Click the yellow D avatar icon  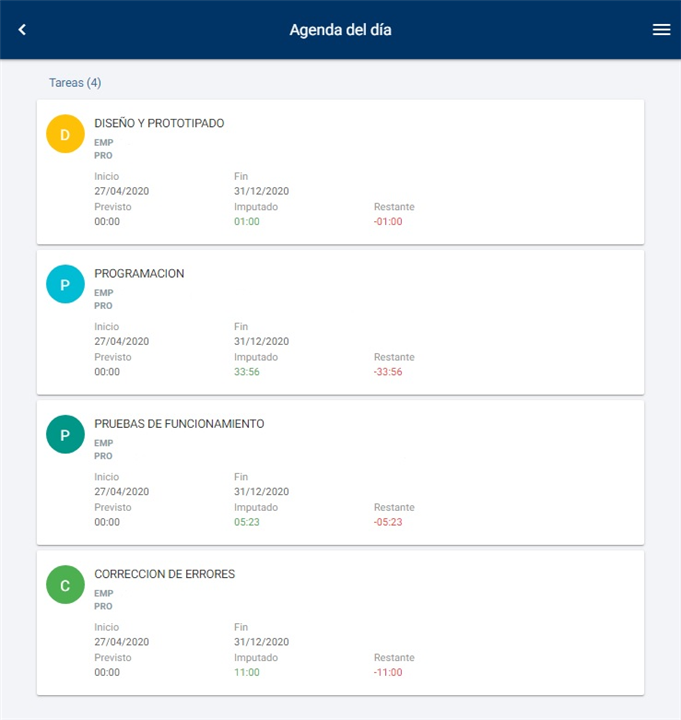click(65, 134)
